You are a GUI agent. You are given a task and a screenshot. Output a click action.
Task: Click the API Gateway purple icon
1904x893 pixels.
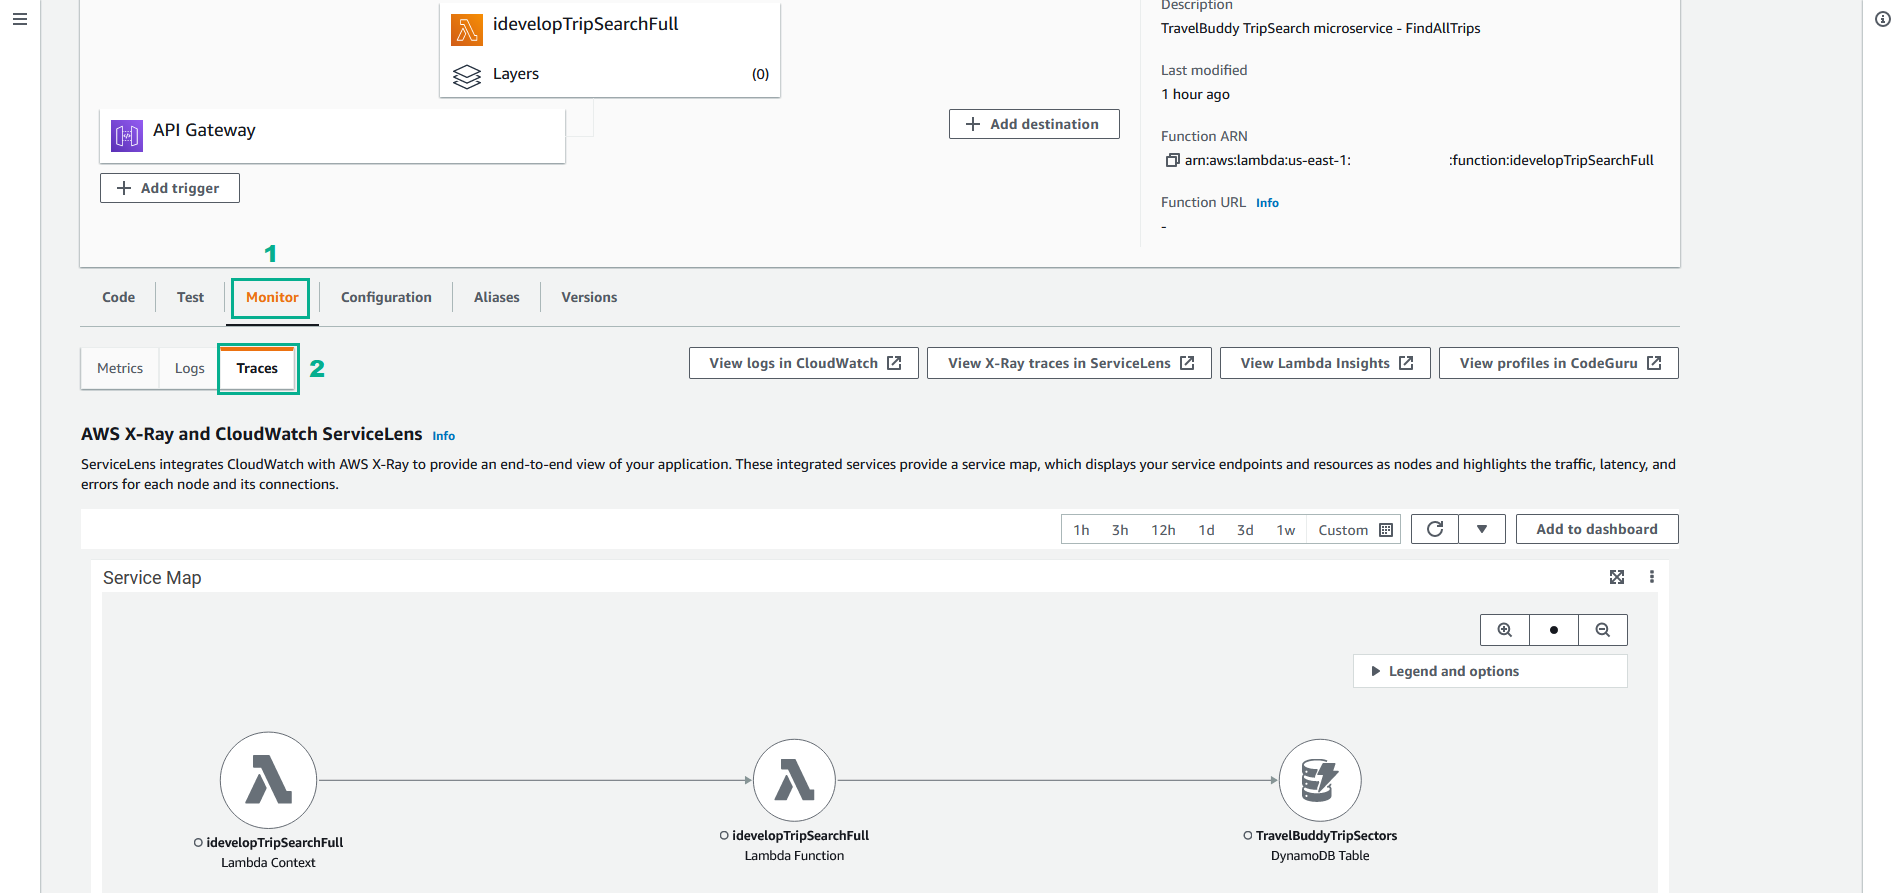tap(127, 135)
